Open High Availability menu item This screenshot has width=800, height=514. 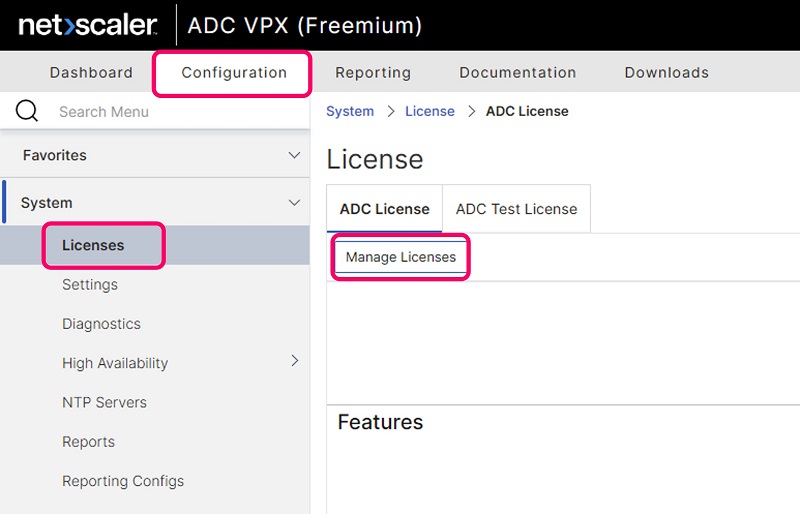[115, 363]
